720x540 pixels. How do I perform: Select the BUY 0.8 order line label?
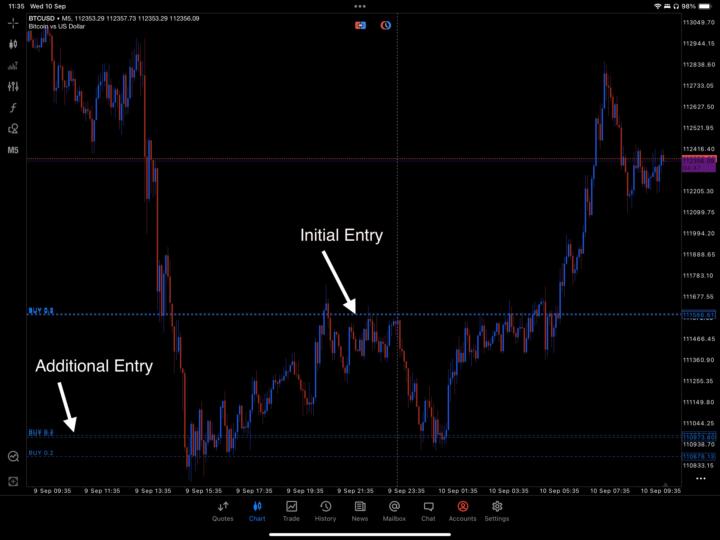click(x=41, y=311)
